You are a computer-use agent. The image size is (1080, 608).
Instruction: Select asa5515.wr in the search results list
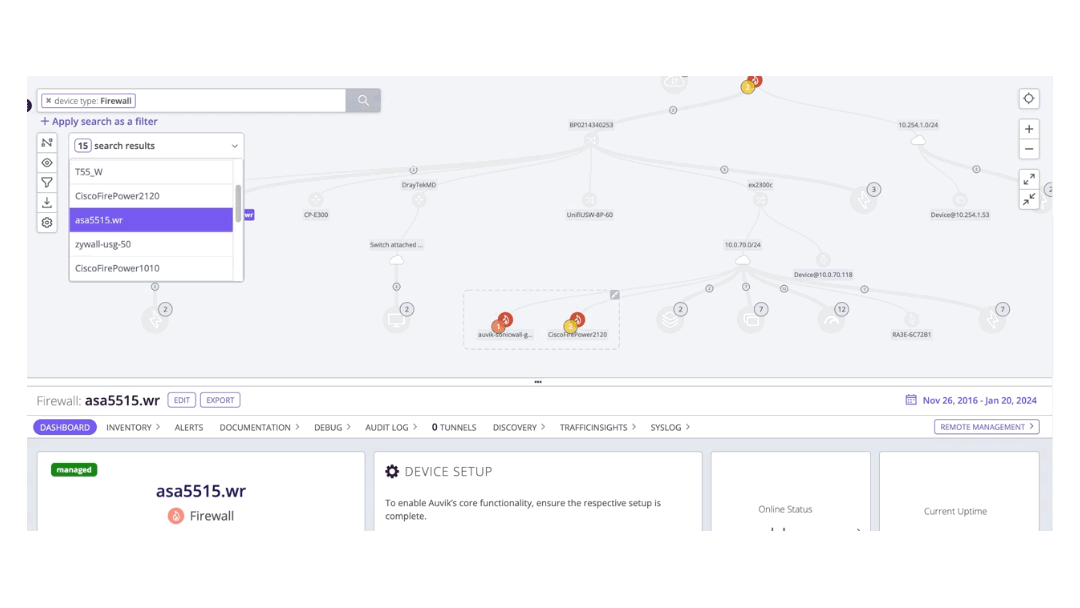coord(151,220)
